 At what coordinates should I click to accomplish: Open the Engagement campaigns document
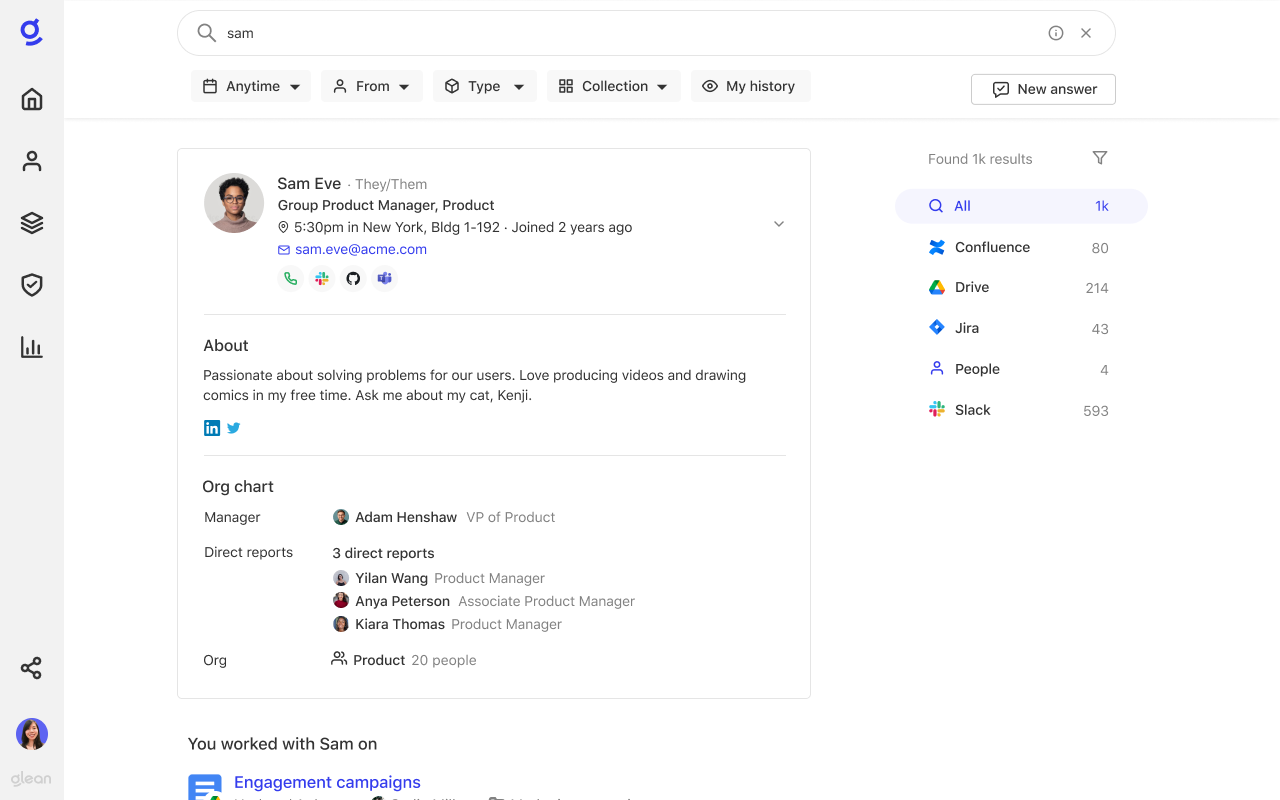pos(327,782)
